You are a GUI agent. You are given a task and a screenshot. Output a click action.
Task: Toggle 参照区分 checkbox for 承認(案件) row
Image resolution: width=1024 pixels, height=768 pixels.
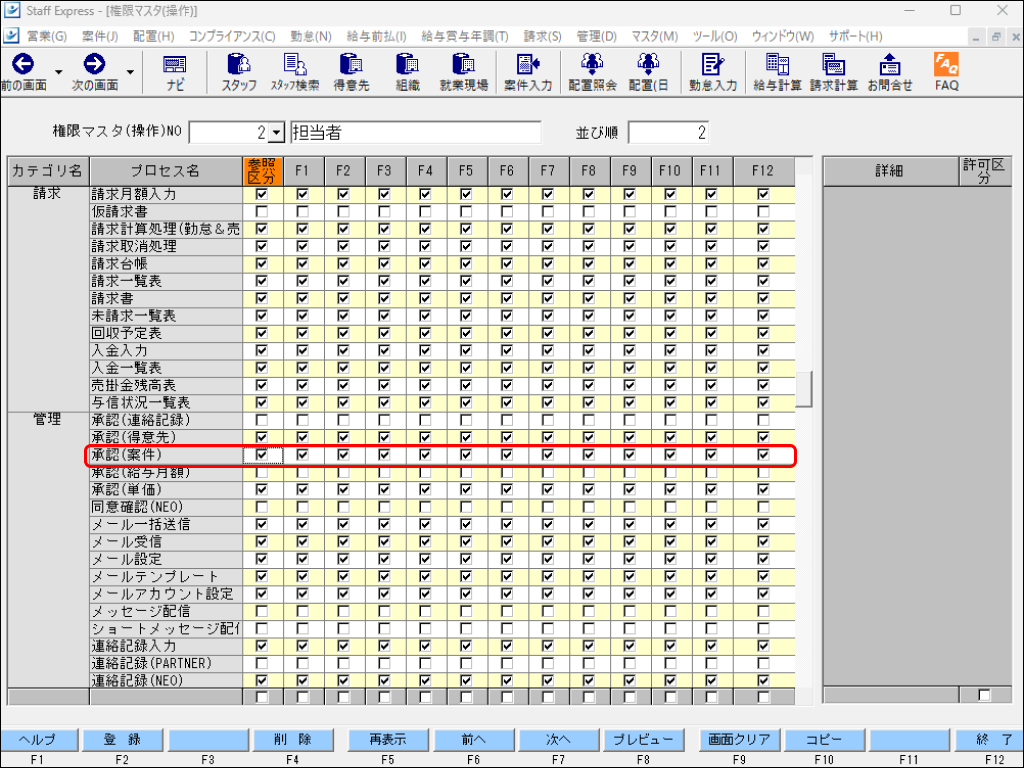pos(262,455)
